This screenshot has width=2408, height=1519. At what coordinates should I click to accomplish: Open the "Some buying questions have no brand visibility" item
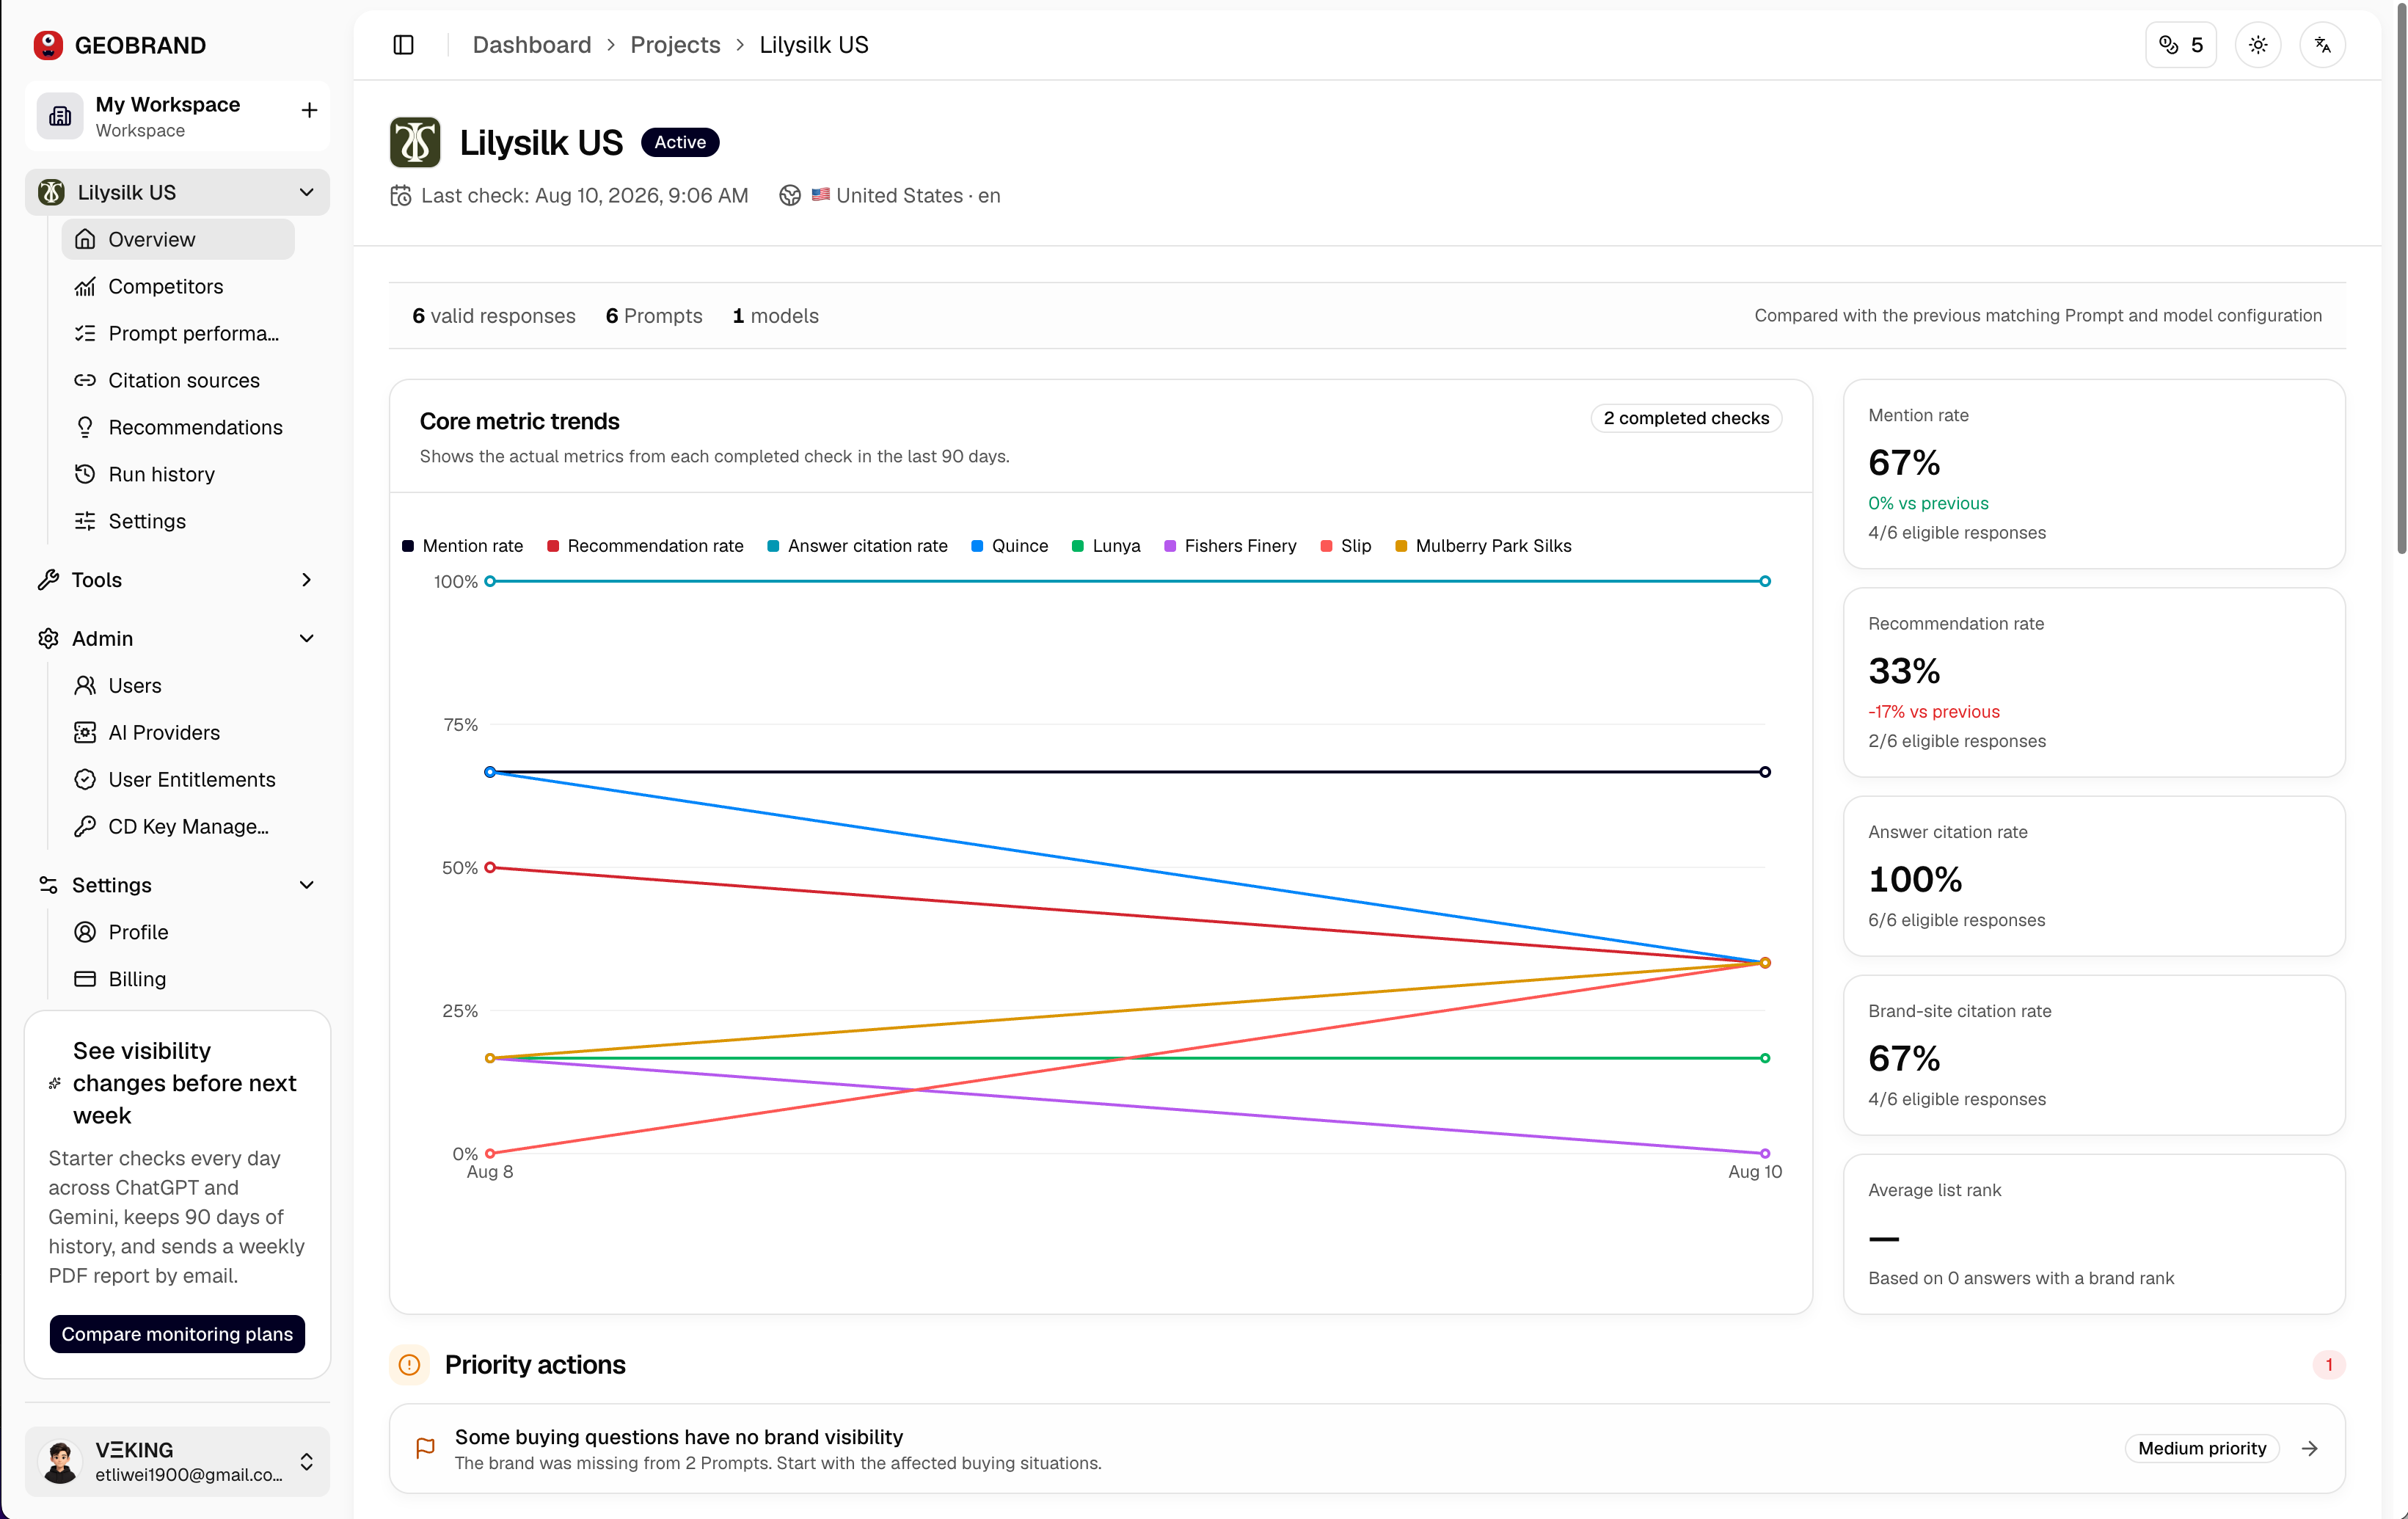(1367, 1448)
